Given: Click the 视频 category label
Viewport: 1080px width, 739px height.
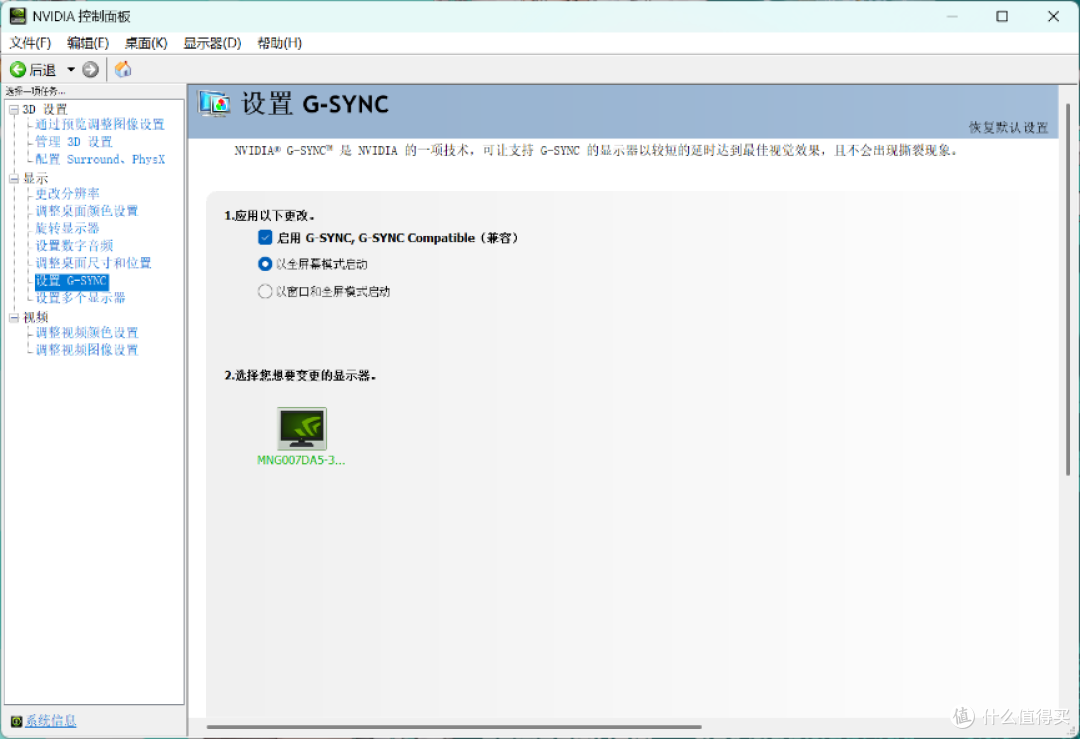Looking at the screenshot, I should coord(36,318).
